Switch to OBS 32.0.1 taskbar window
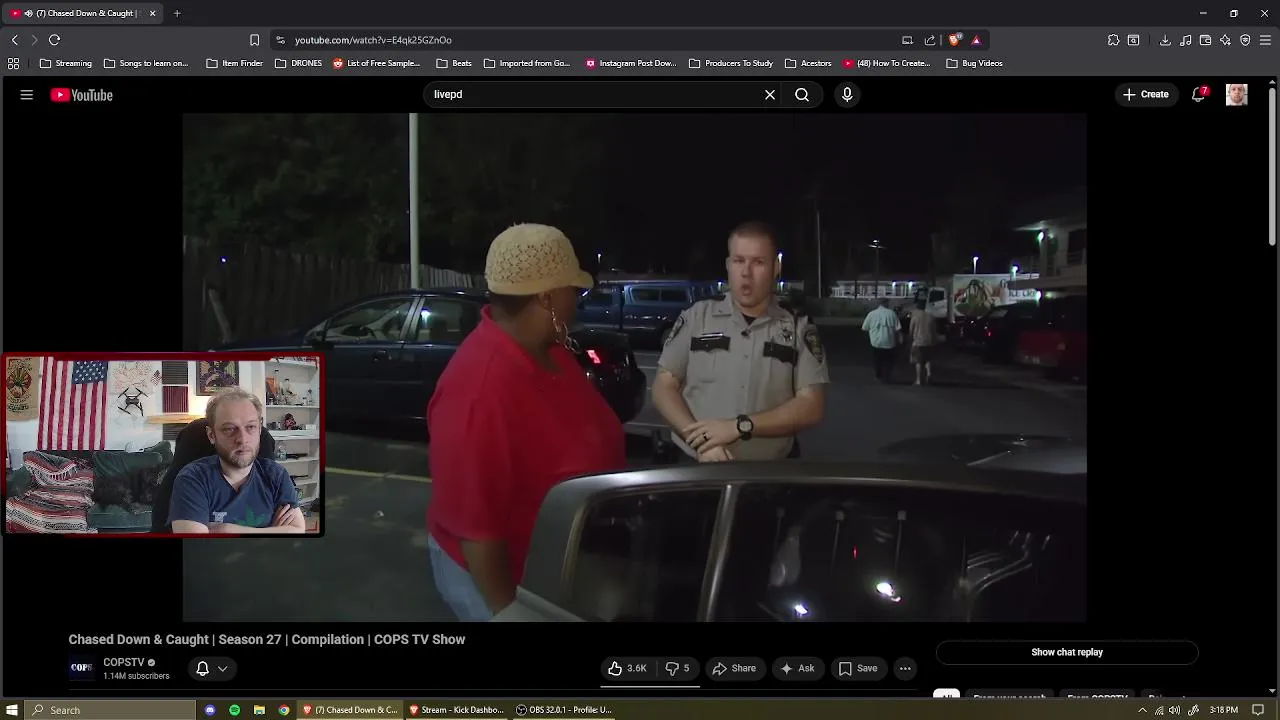The image size is (1280, 720). coord(564,710)
